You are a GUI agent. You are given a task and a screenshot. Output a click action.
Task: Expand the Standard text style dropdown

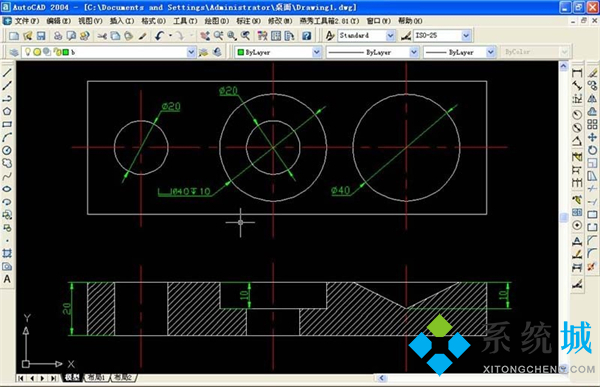pos(390,36)
